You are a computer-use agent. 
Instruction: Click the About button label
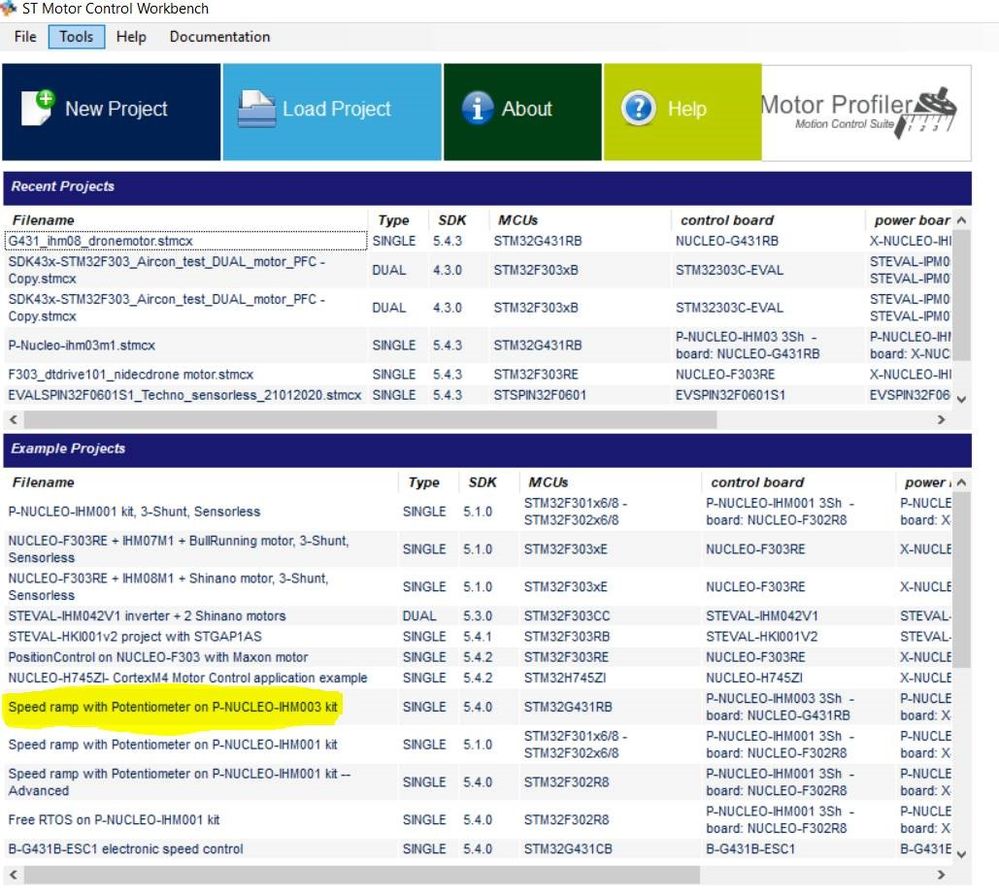[527, 109]
